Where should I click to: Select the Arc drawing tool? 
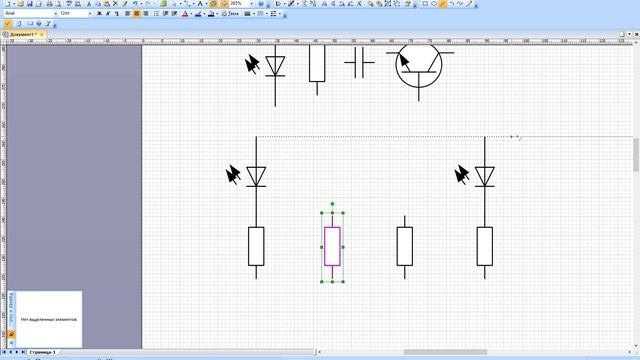pos(452,4)
